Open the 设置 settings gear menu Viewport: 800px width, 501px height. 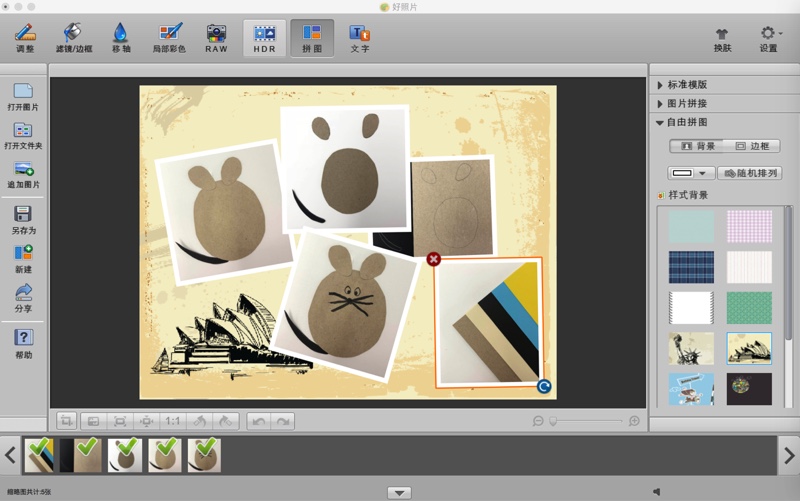coord(769,39)
